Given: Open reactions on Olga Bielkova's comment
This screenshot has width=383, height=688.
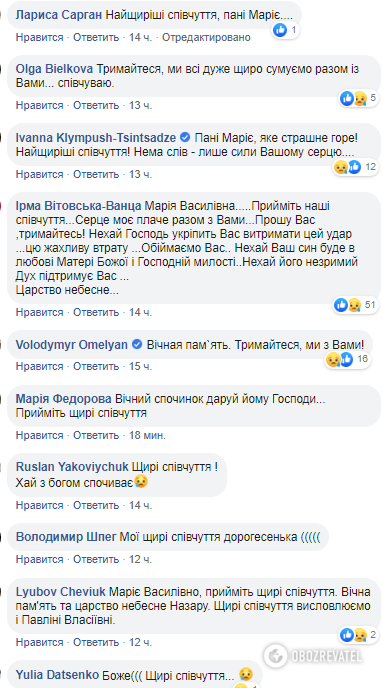Looking at the screenshot, I should click(358, 99).
